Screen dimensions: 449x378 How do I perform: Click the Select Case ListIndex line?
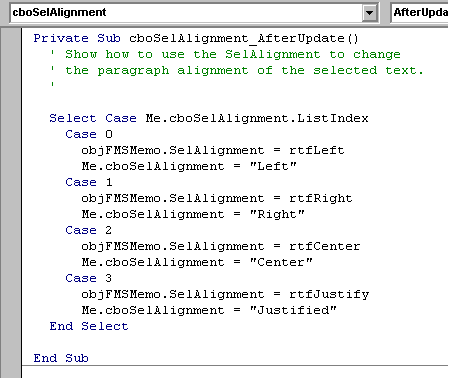click(x=209, y=118)
